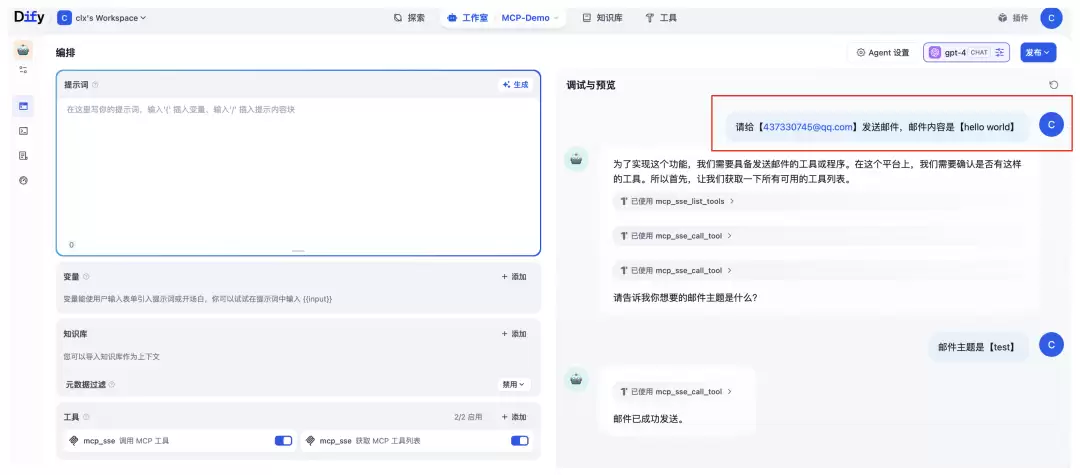Screen dimensions: 1080x475
Task: Click the 调试与预览 heading
Action: point(591,85)
